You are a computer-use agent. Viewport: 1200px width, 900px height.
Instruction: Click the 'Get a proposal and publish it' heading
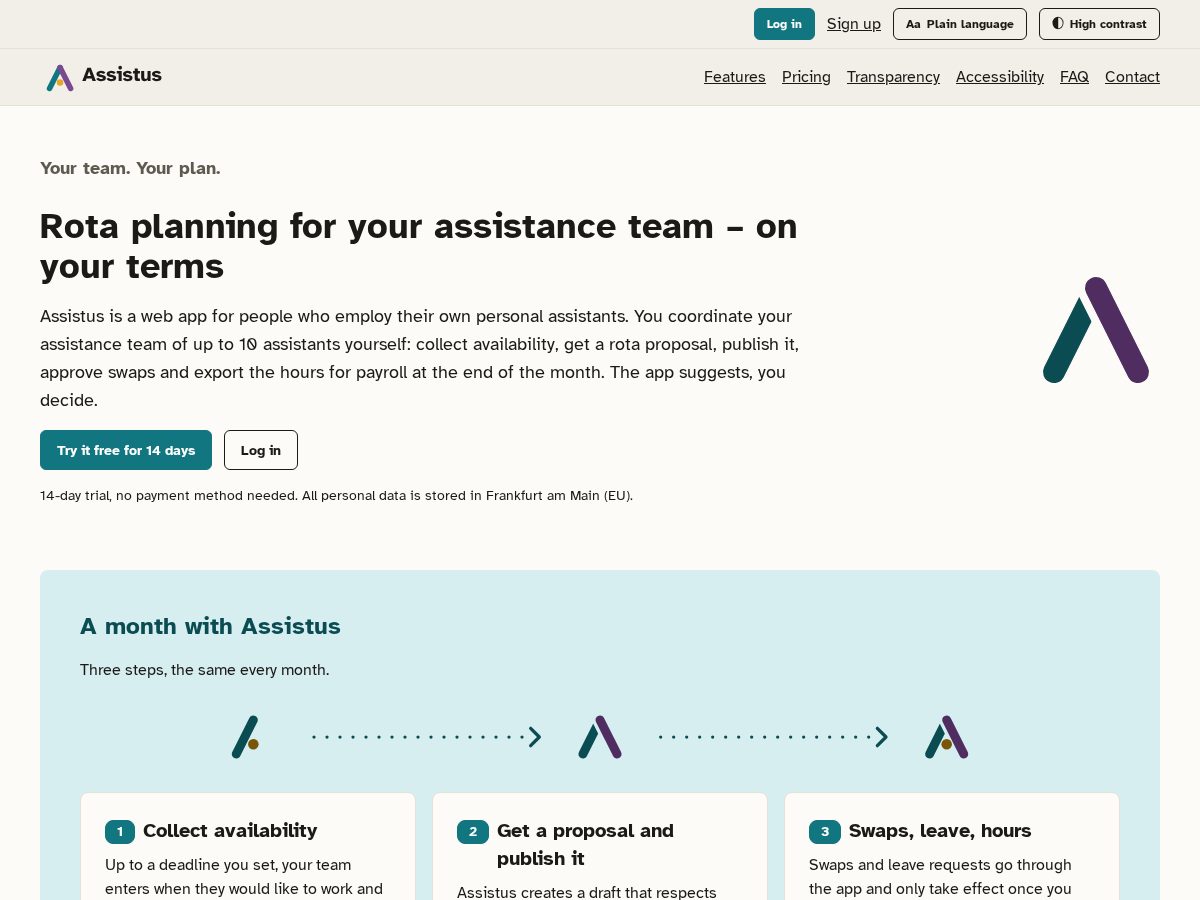[585, 845]
